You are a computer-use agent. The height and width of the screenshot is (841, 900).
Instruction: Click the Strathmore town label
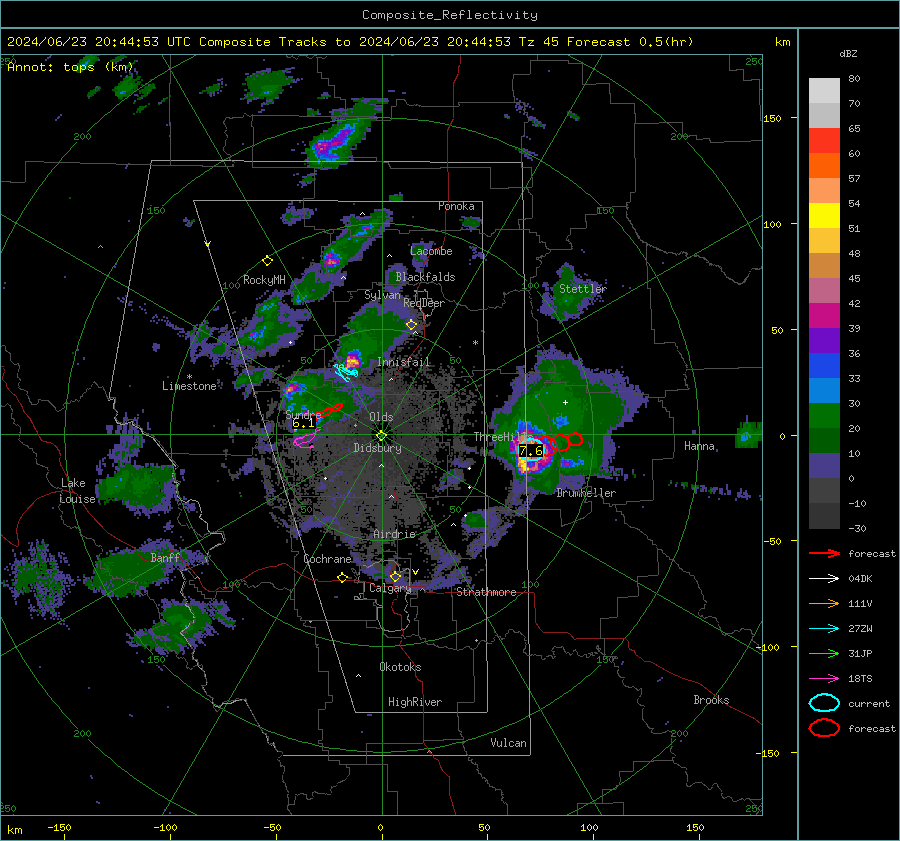click(486, 592)
